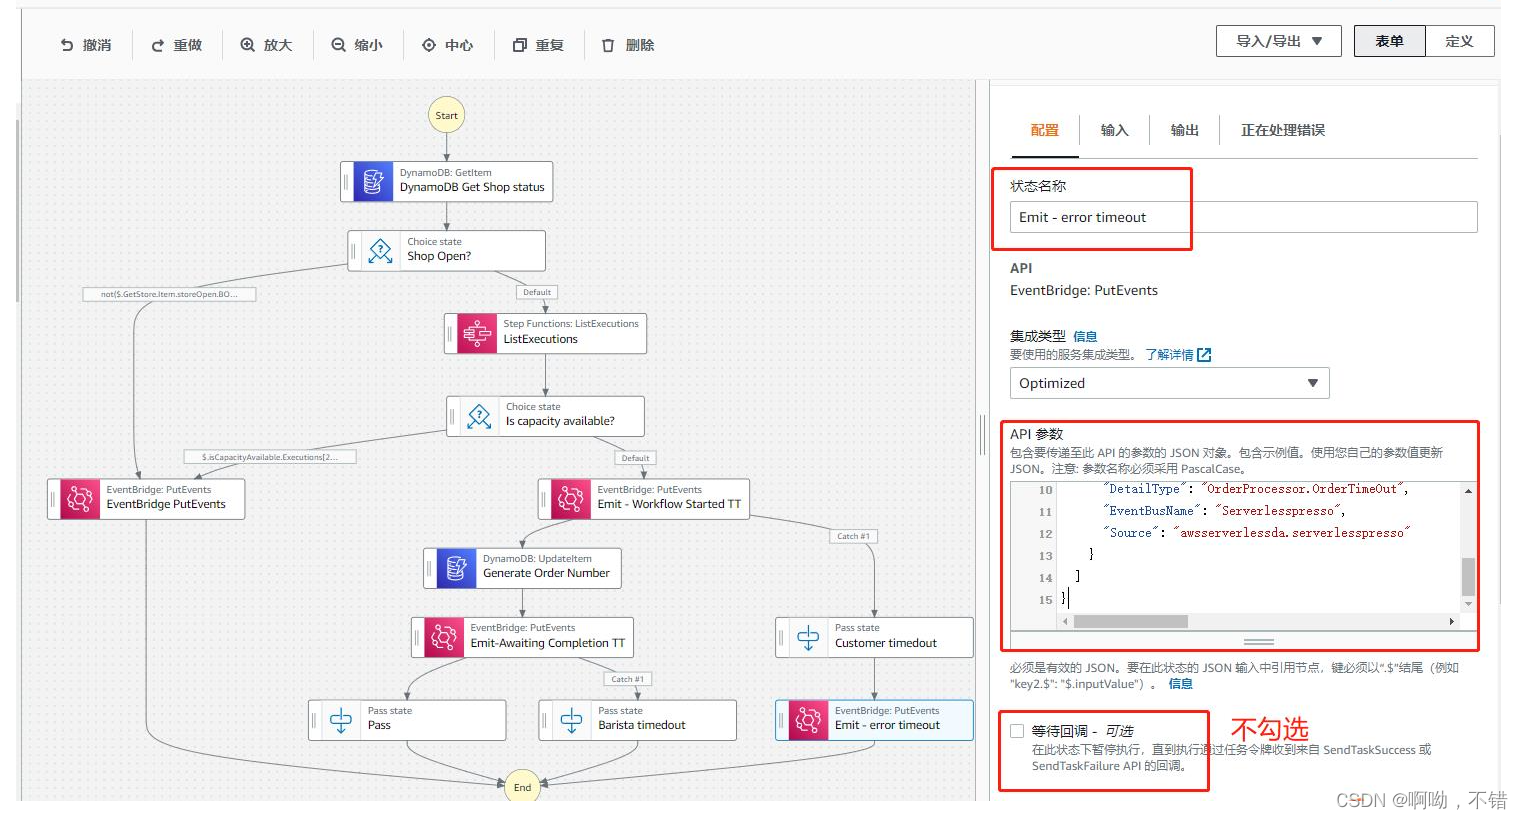Click choice icon on Is capacity available? state
The image size is (1523, 819).
(x=479, y=416)
